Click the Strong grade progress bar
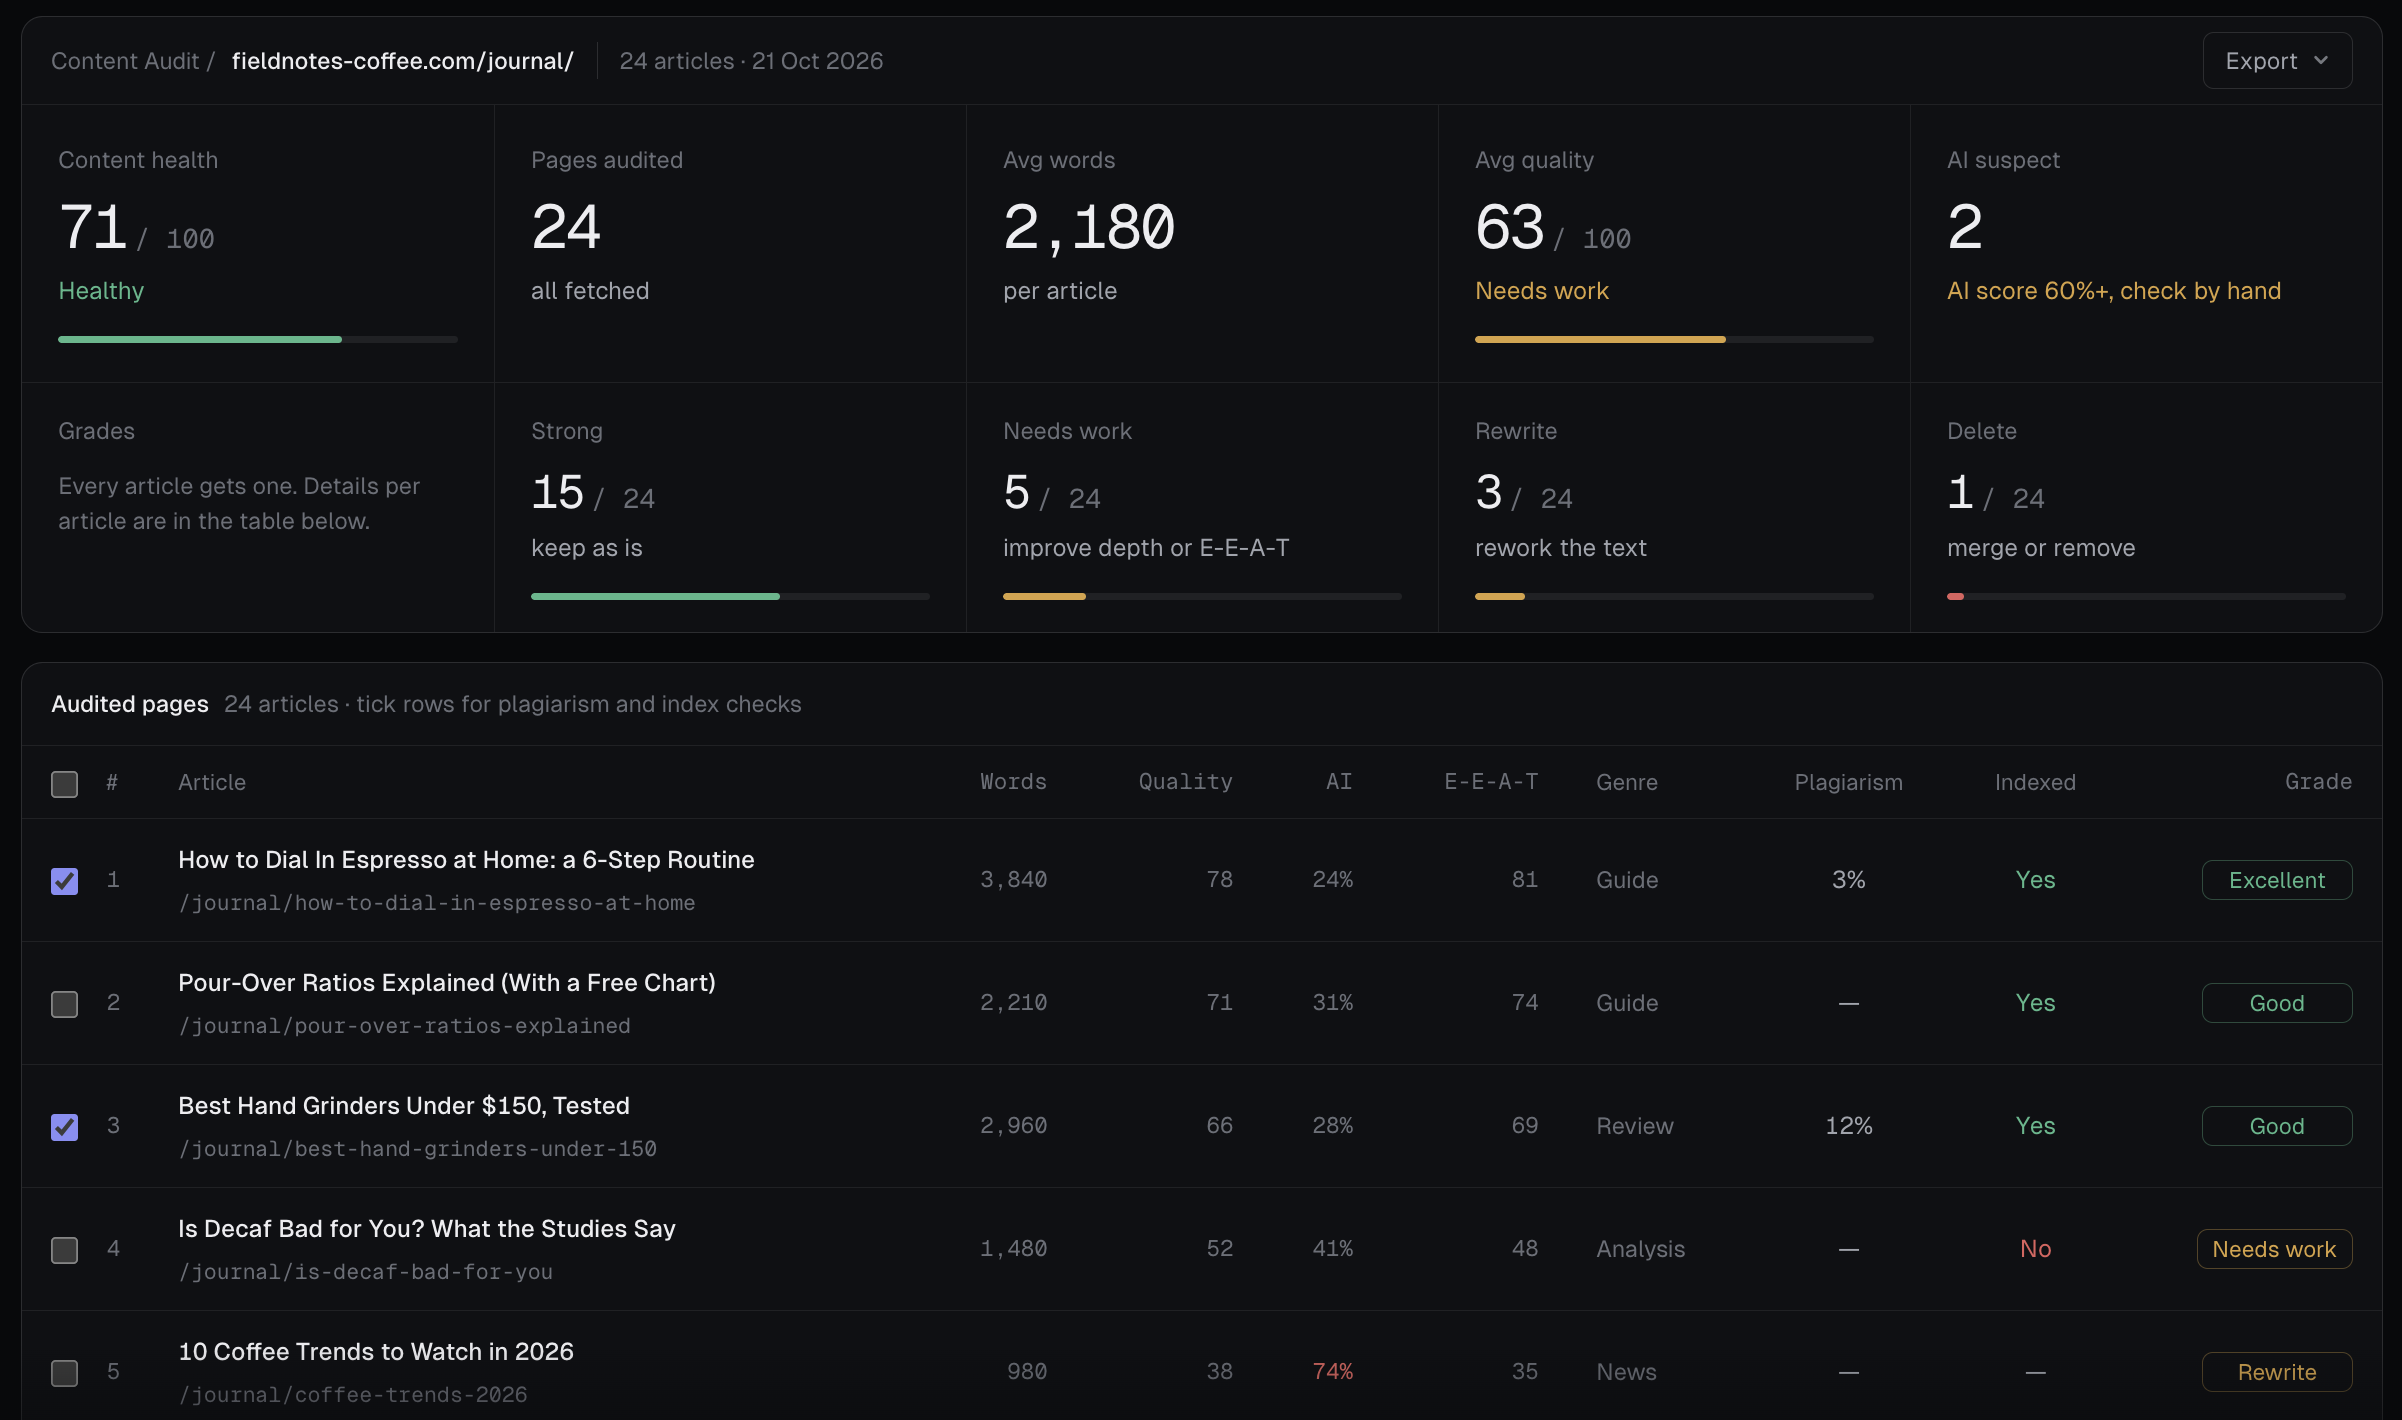 730,597
